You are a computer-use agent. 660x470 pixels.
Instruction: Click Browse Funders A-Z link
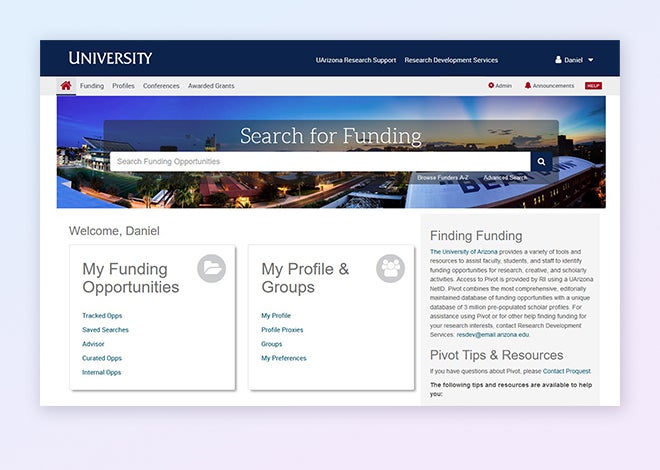pos(442,178)
